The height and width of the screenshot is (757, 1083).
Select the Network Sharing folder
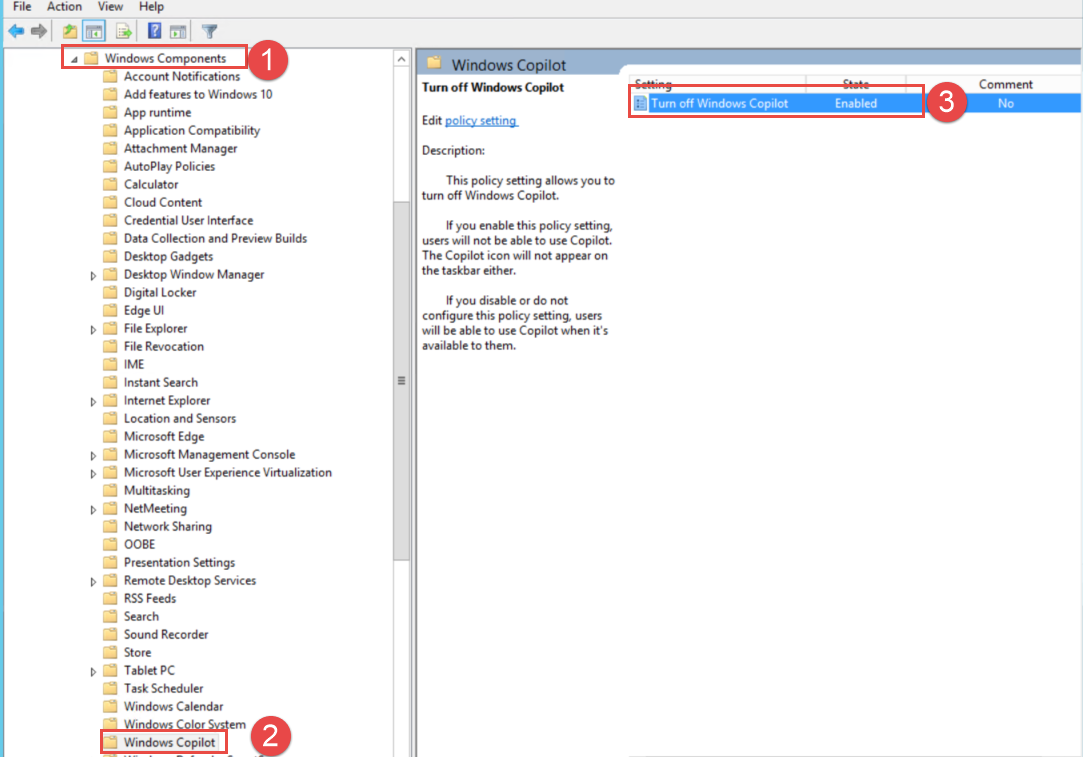click(x=168, y=526)
